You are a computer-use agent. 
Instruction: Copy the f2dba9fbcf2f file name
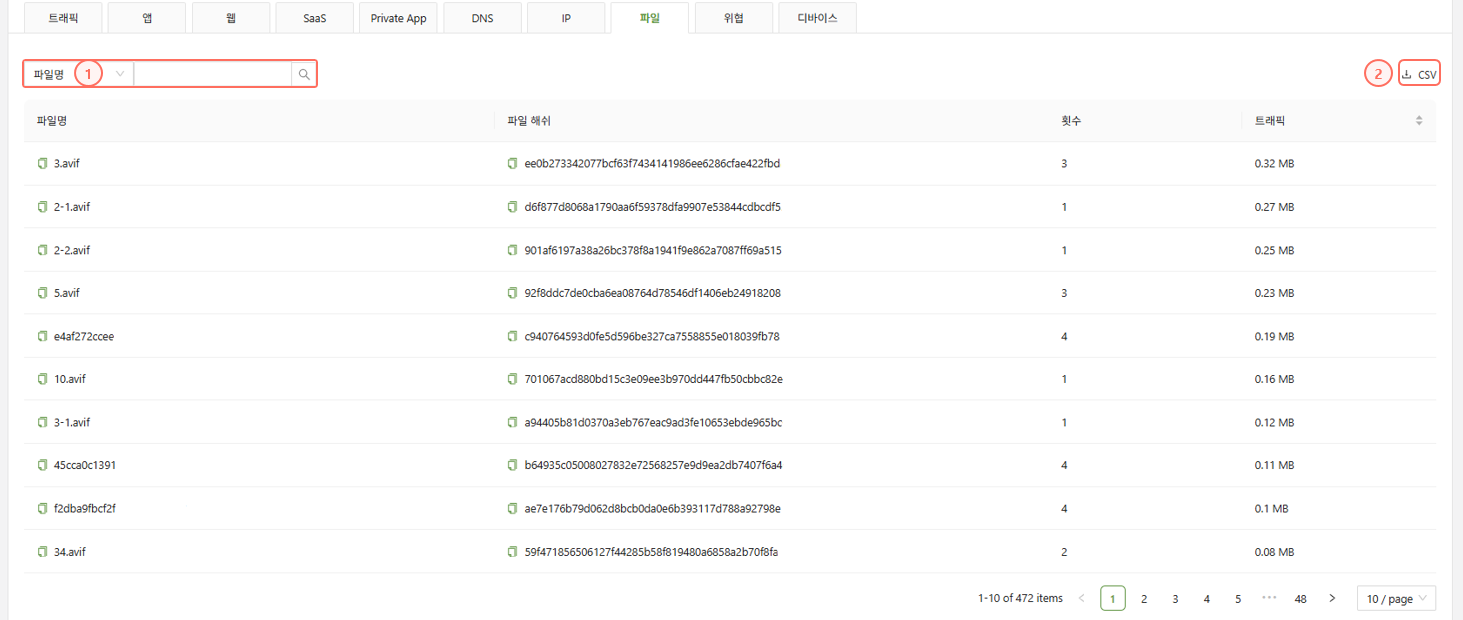pos(42,509)
